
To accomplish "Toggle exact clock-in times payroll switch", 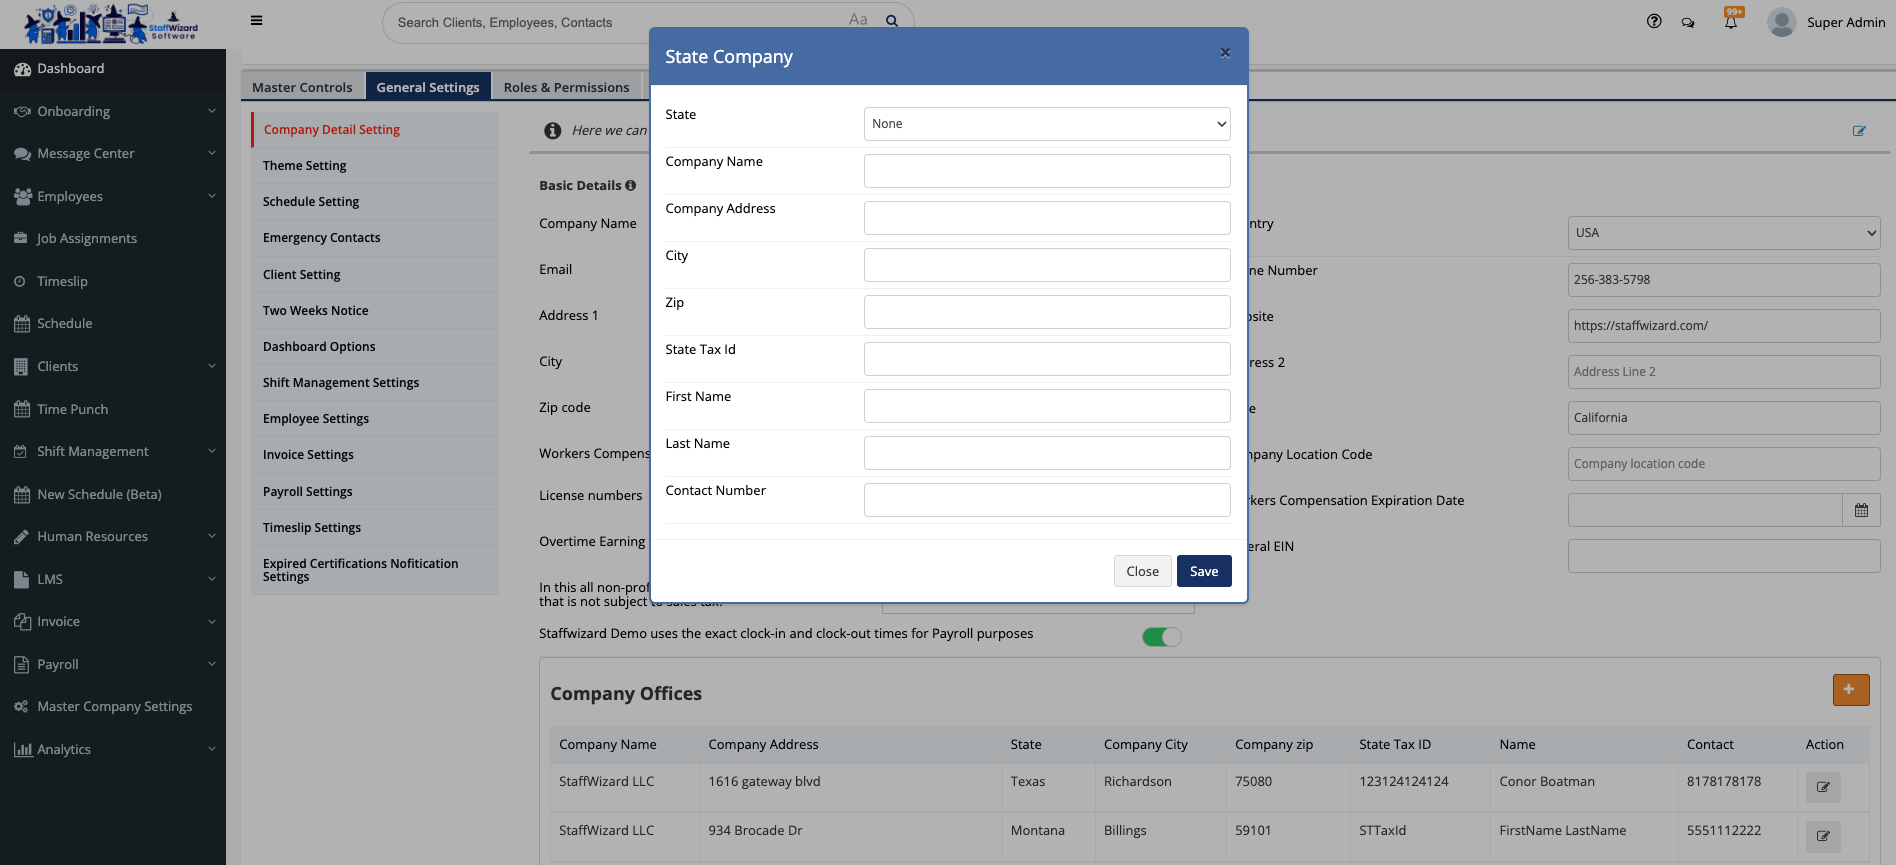I will [1161, 637].
